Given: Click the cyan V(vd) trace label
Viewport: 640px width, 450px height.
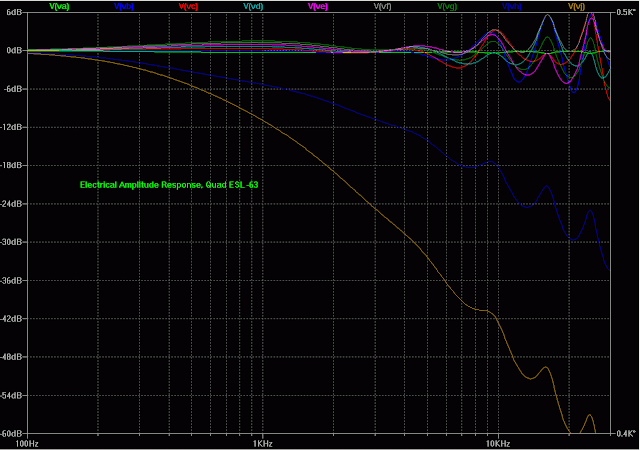Looking at the screenshot, I should point(253,6).
